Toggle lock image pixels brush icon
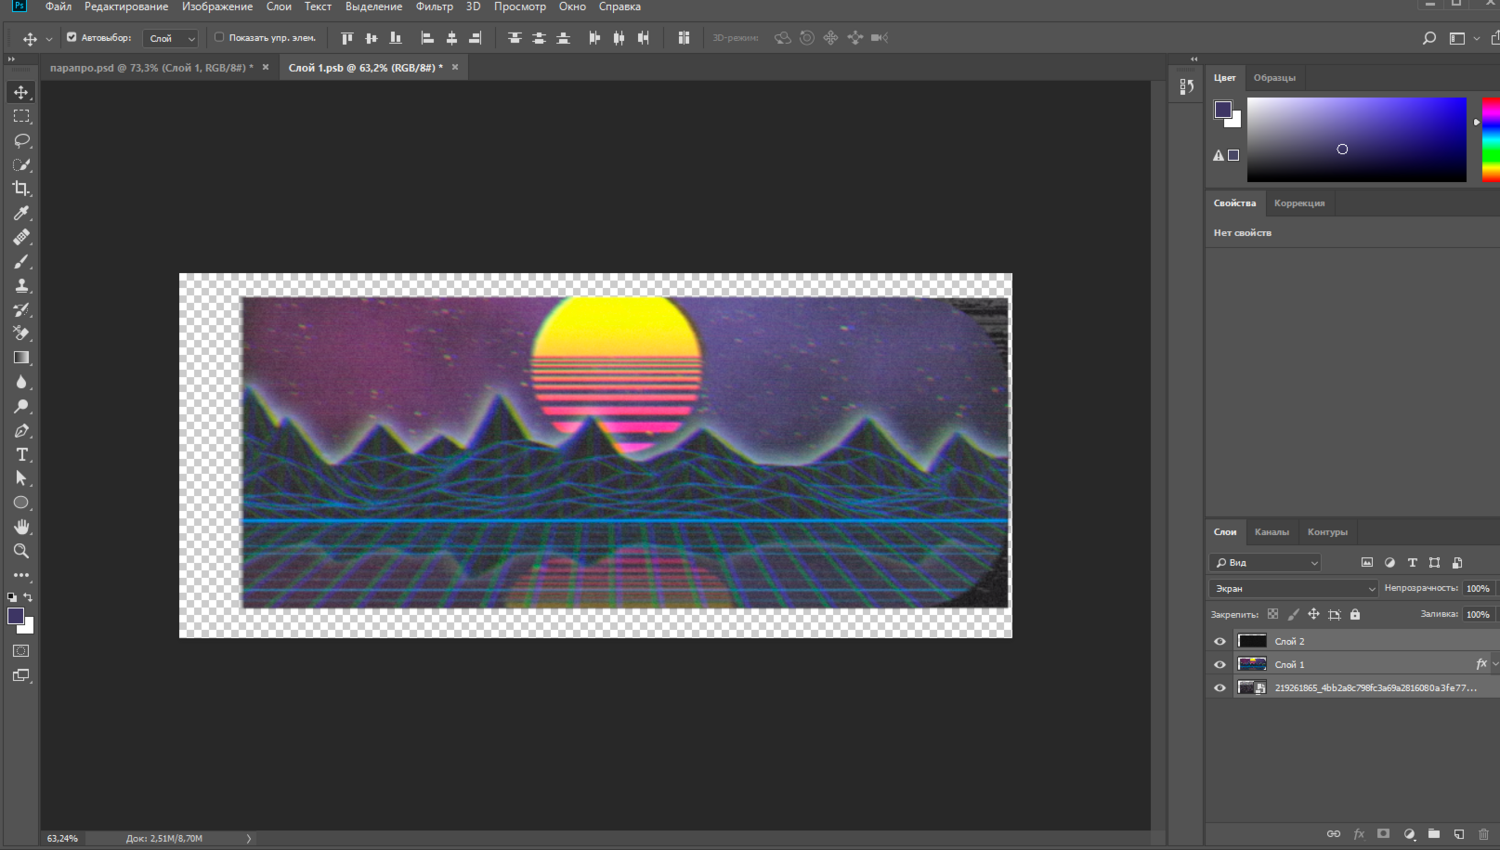The width and height of the screenshot is (1500, 850). [x=1293, y=614]
